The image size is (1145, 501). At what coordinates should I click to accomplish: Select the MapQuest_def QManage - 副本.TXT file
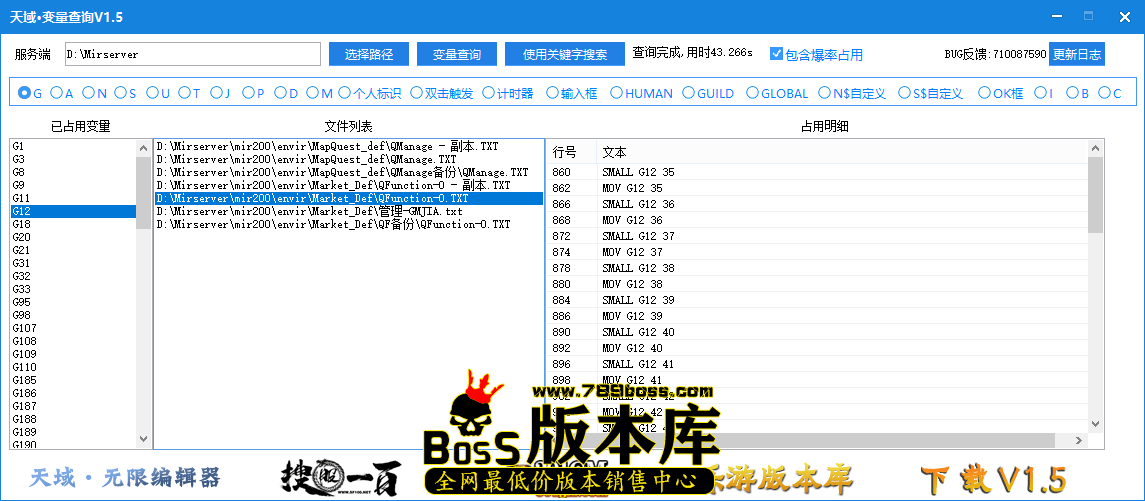coord(348,146)
